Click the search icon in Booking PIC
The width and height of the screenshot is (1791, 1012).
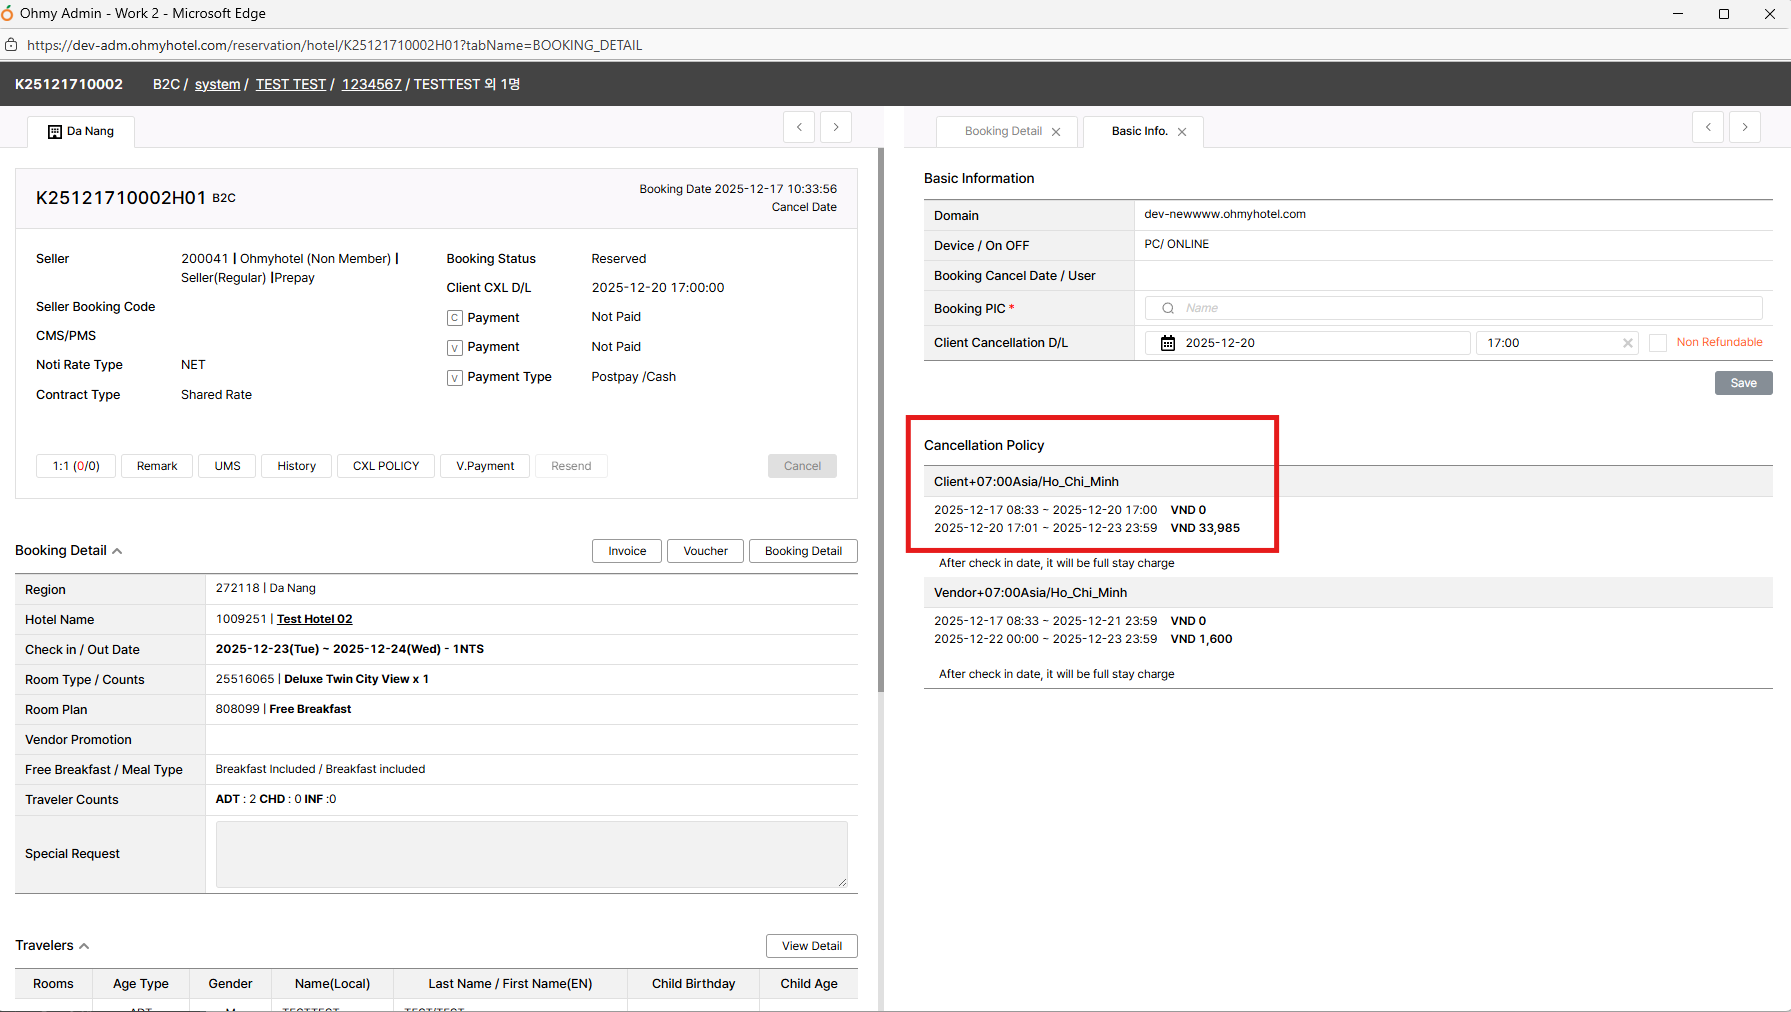[x=1167, y=308]
